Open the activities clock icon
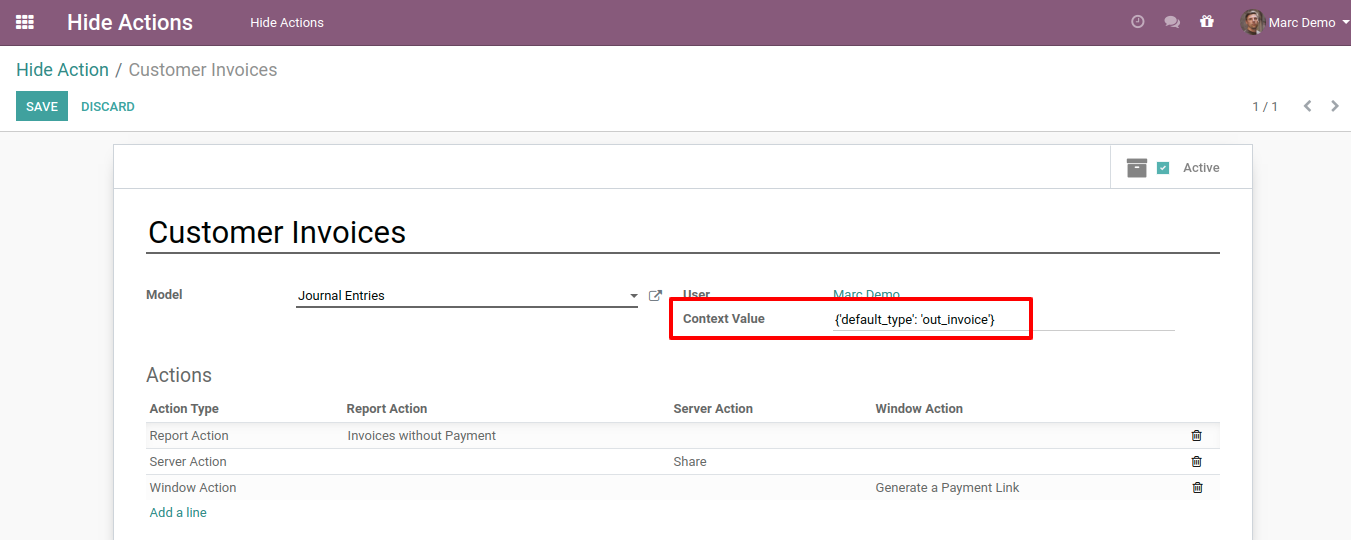 point(1137,22)
